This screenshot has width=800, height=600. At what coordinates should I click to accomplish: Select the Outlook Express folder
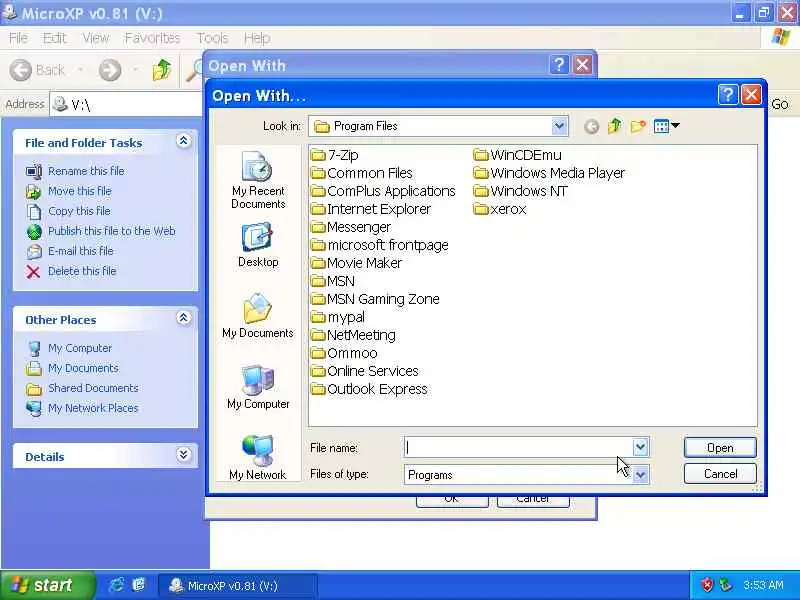coord(369,389)
